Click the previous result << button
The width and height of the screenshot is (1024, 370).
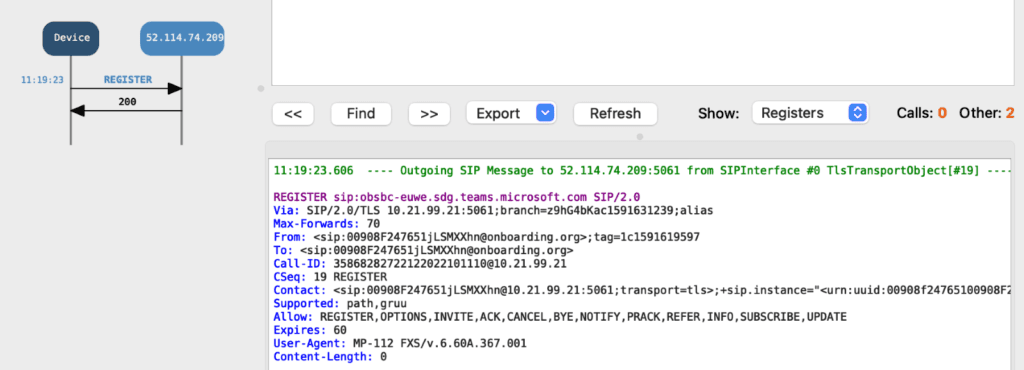point(293,114)
